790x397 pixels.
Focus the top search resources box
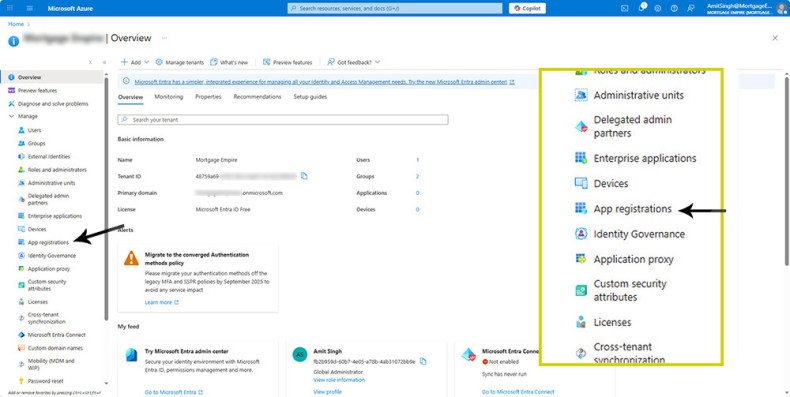coord(395,8)
